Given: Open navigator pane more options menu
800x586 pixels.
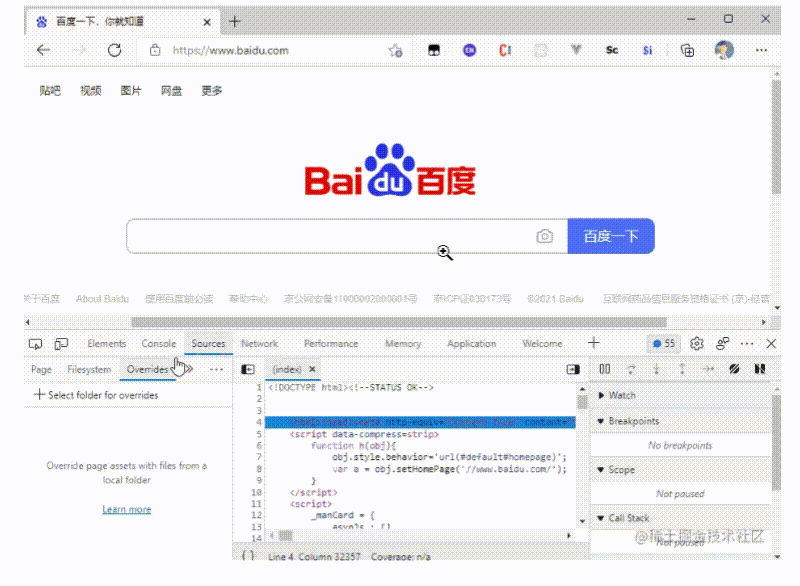Looking at the screenshot, I should point(216,369).
